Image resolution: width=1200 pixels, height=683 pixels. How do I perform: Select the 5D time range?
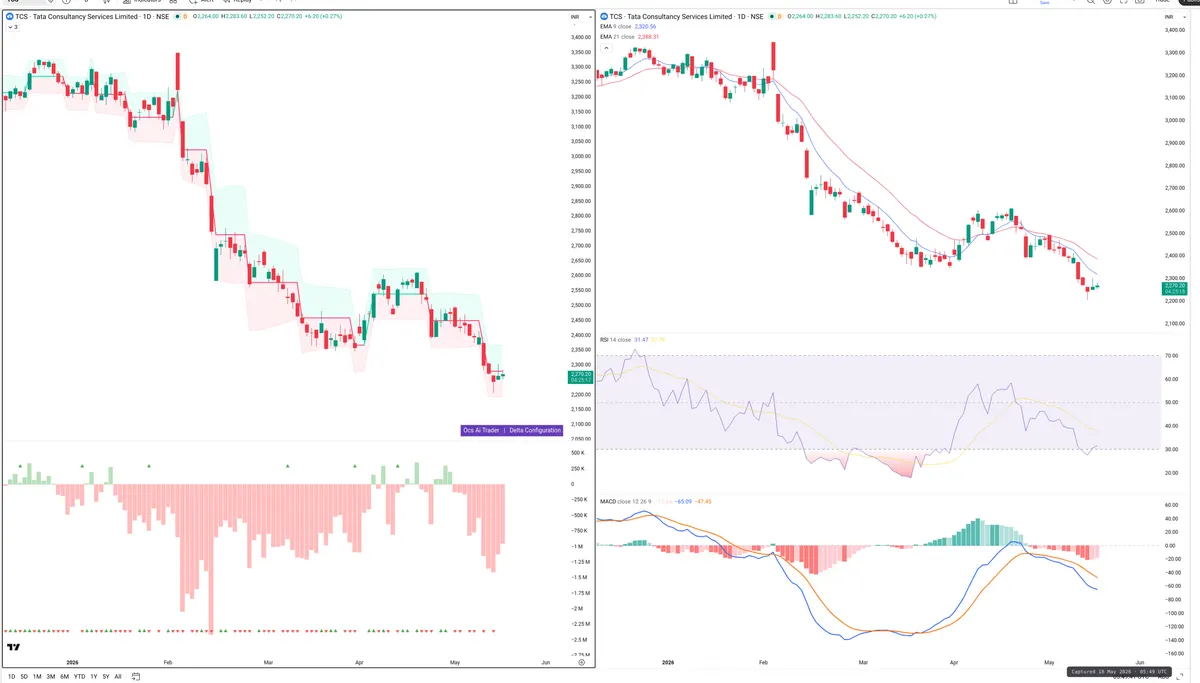[24, 676]
